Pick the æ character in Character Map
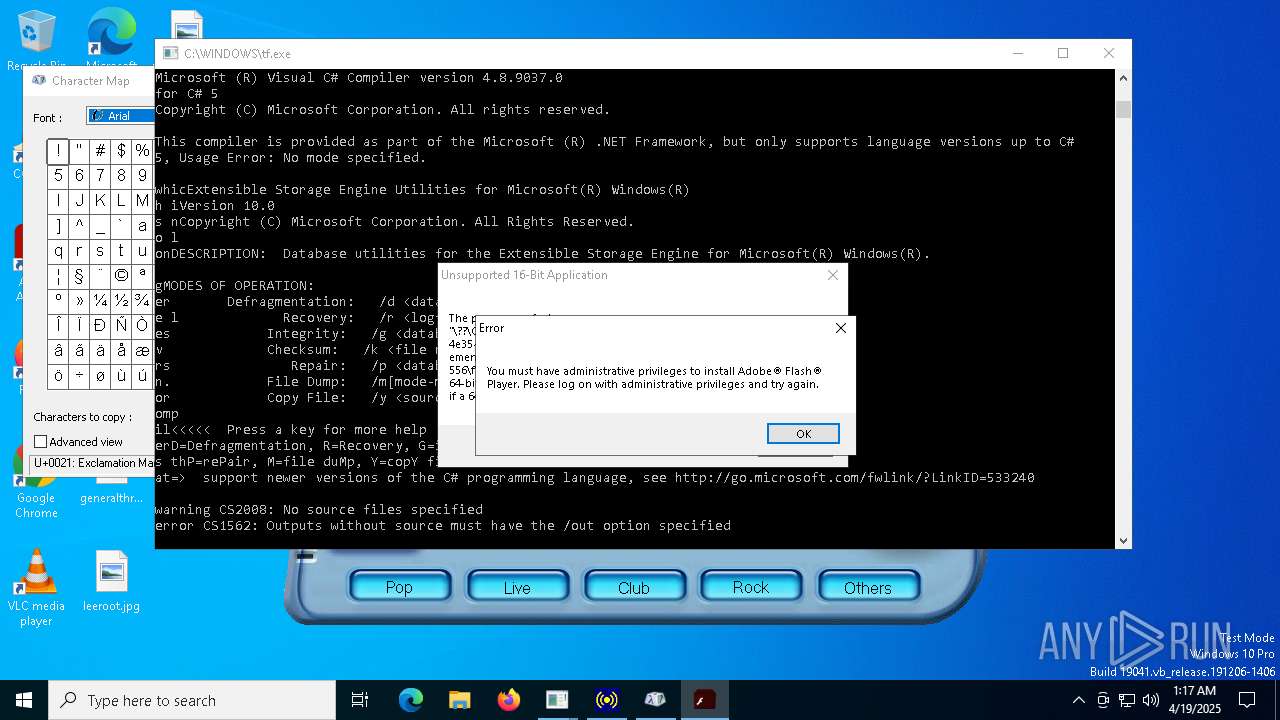Screen dimensions: 1280x720 (142, 351)
